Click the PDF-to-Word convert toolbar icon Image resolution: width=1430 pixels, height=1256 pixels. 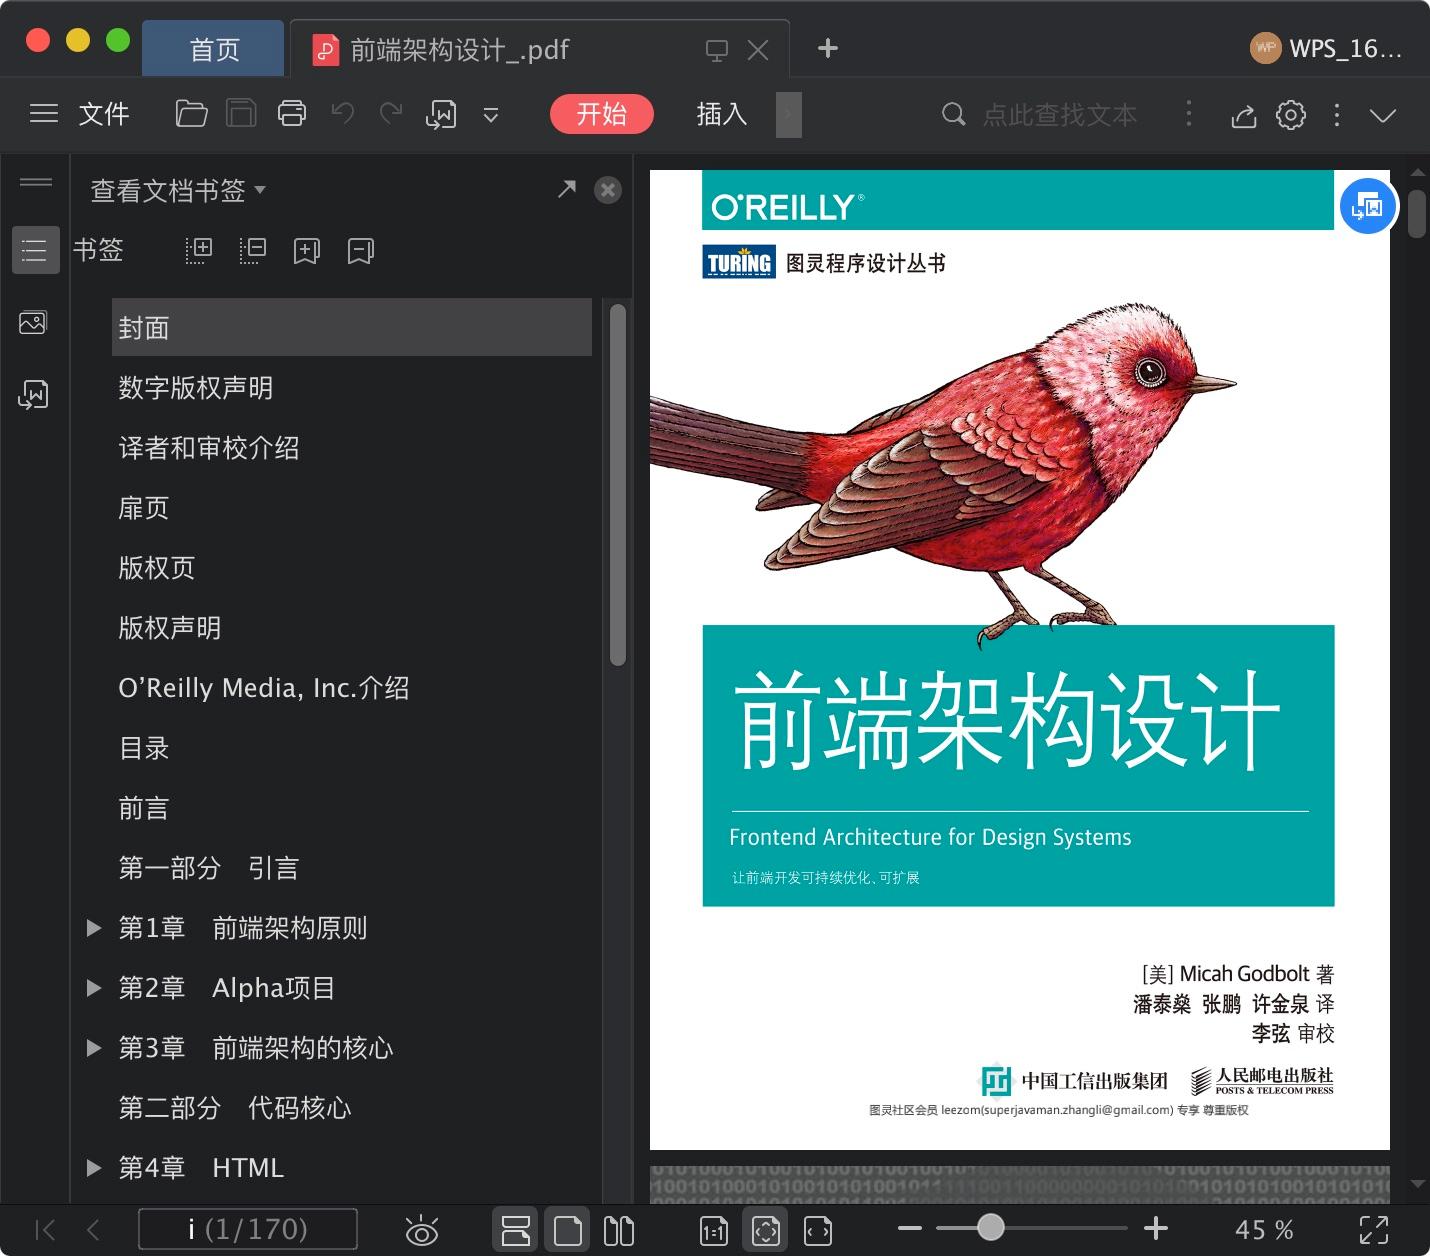click(x=441, y=115)
